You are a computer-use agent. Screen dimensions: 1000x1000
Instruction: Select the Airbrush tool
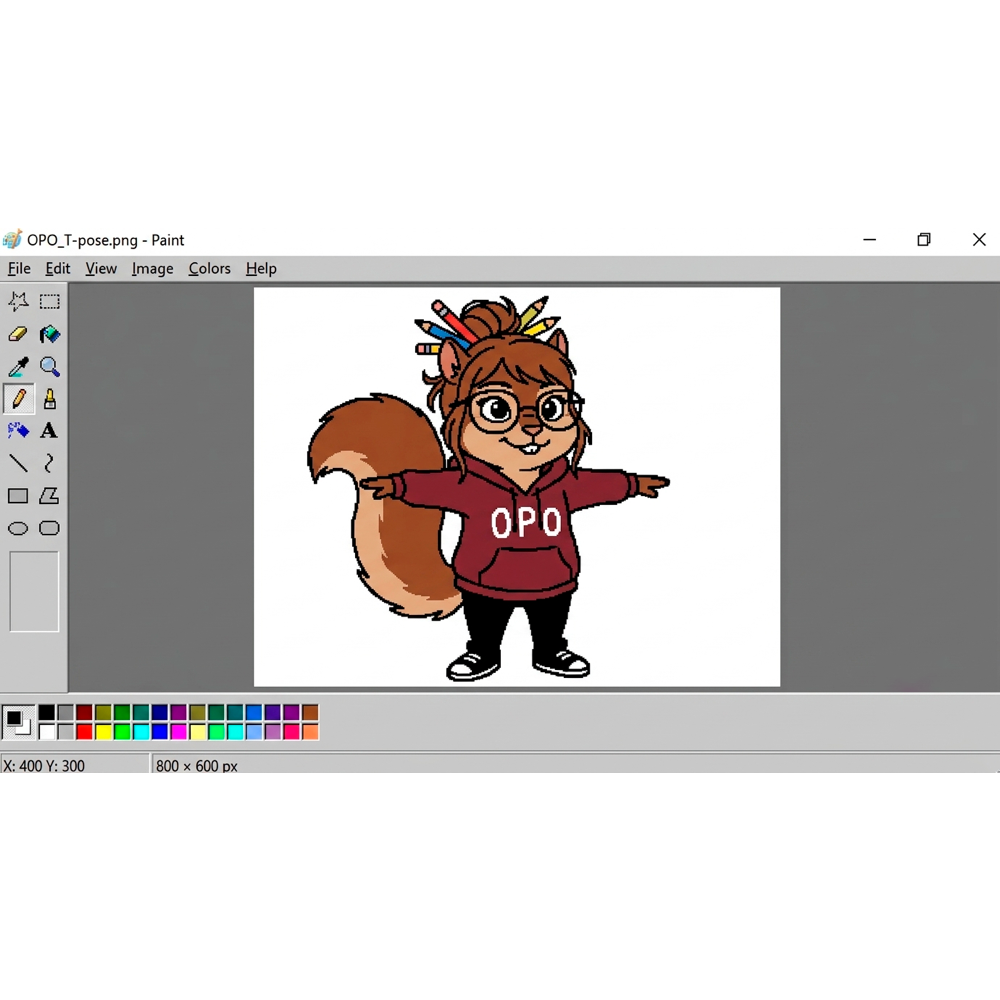18,431
